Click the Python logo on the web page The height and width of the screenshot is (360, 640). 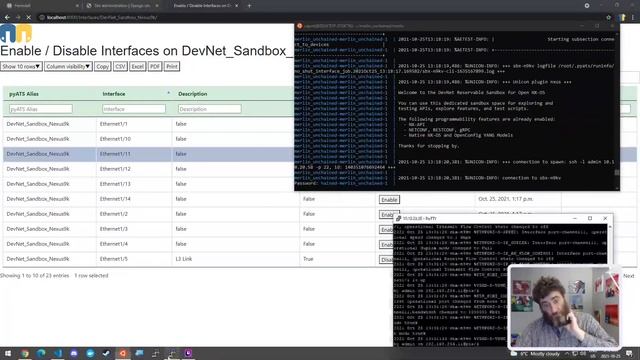click(16, 33)
